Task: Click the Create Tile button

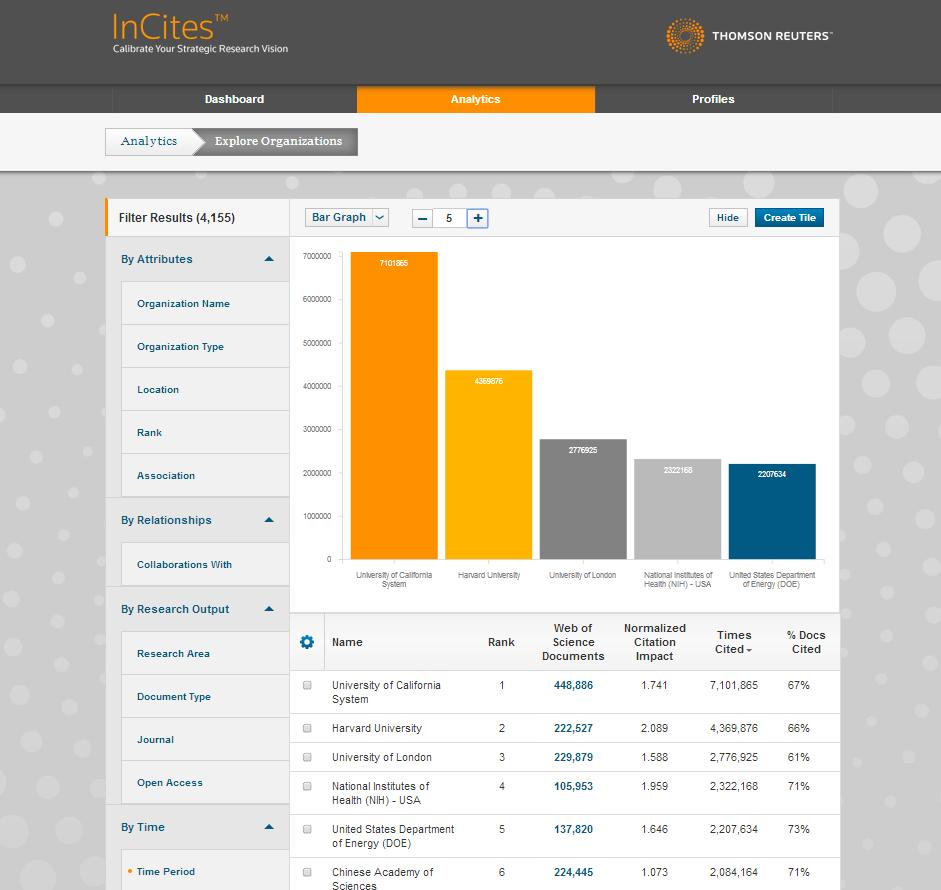Action: coord(789,218)
